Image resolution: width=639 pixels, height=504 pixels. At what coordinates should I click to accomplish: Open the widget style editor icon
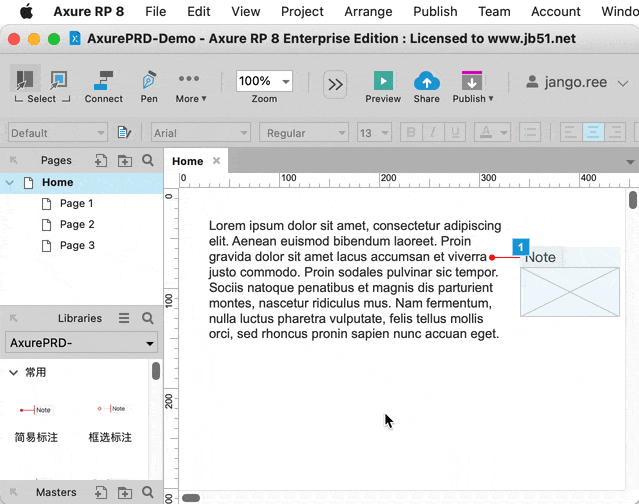(124, 132)
